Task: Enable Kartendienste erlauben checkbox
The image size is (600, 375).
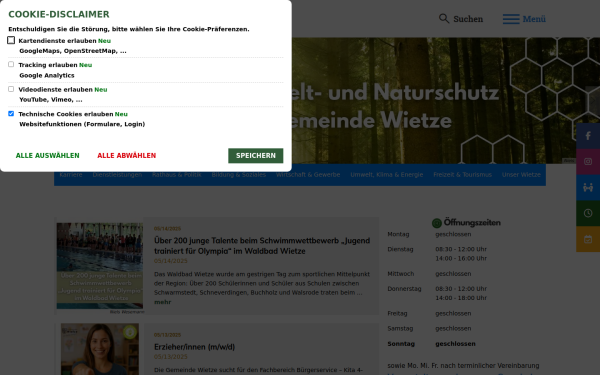Action: coord(11,40)
